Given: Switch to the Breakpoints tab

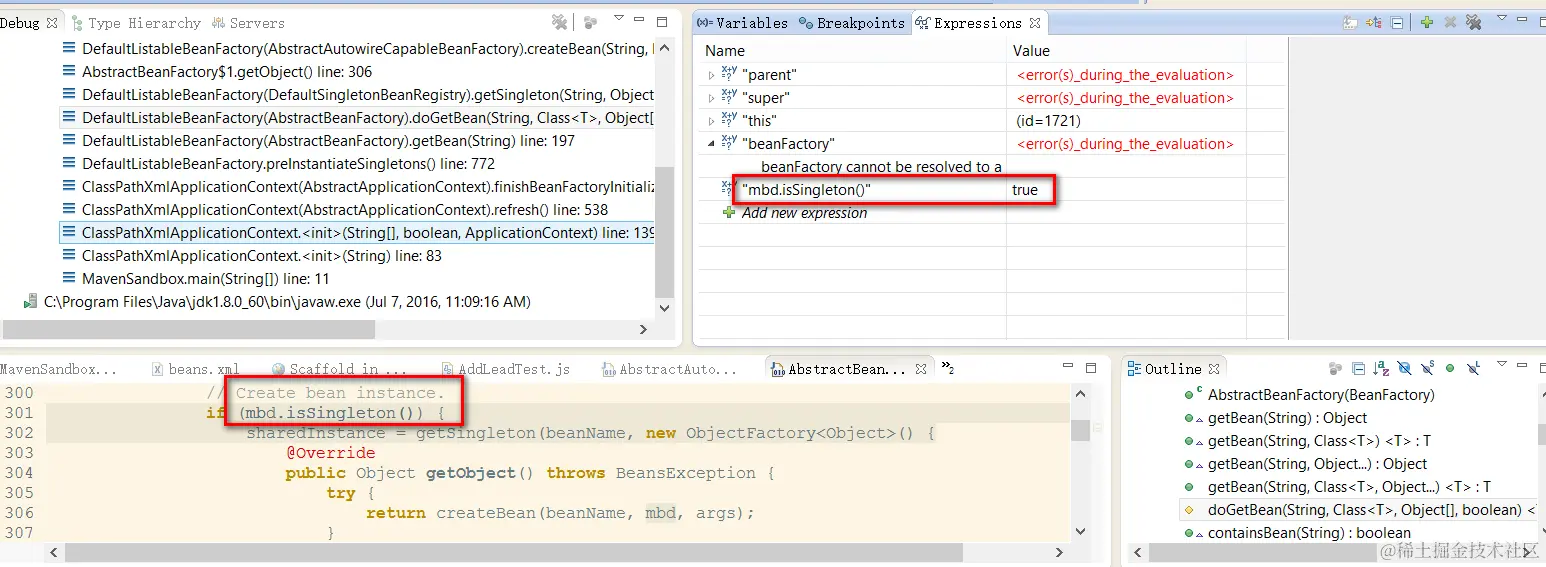Looking at the screenshot, I should tap(852, 23).
